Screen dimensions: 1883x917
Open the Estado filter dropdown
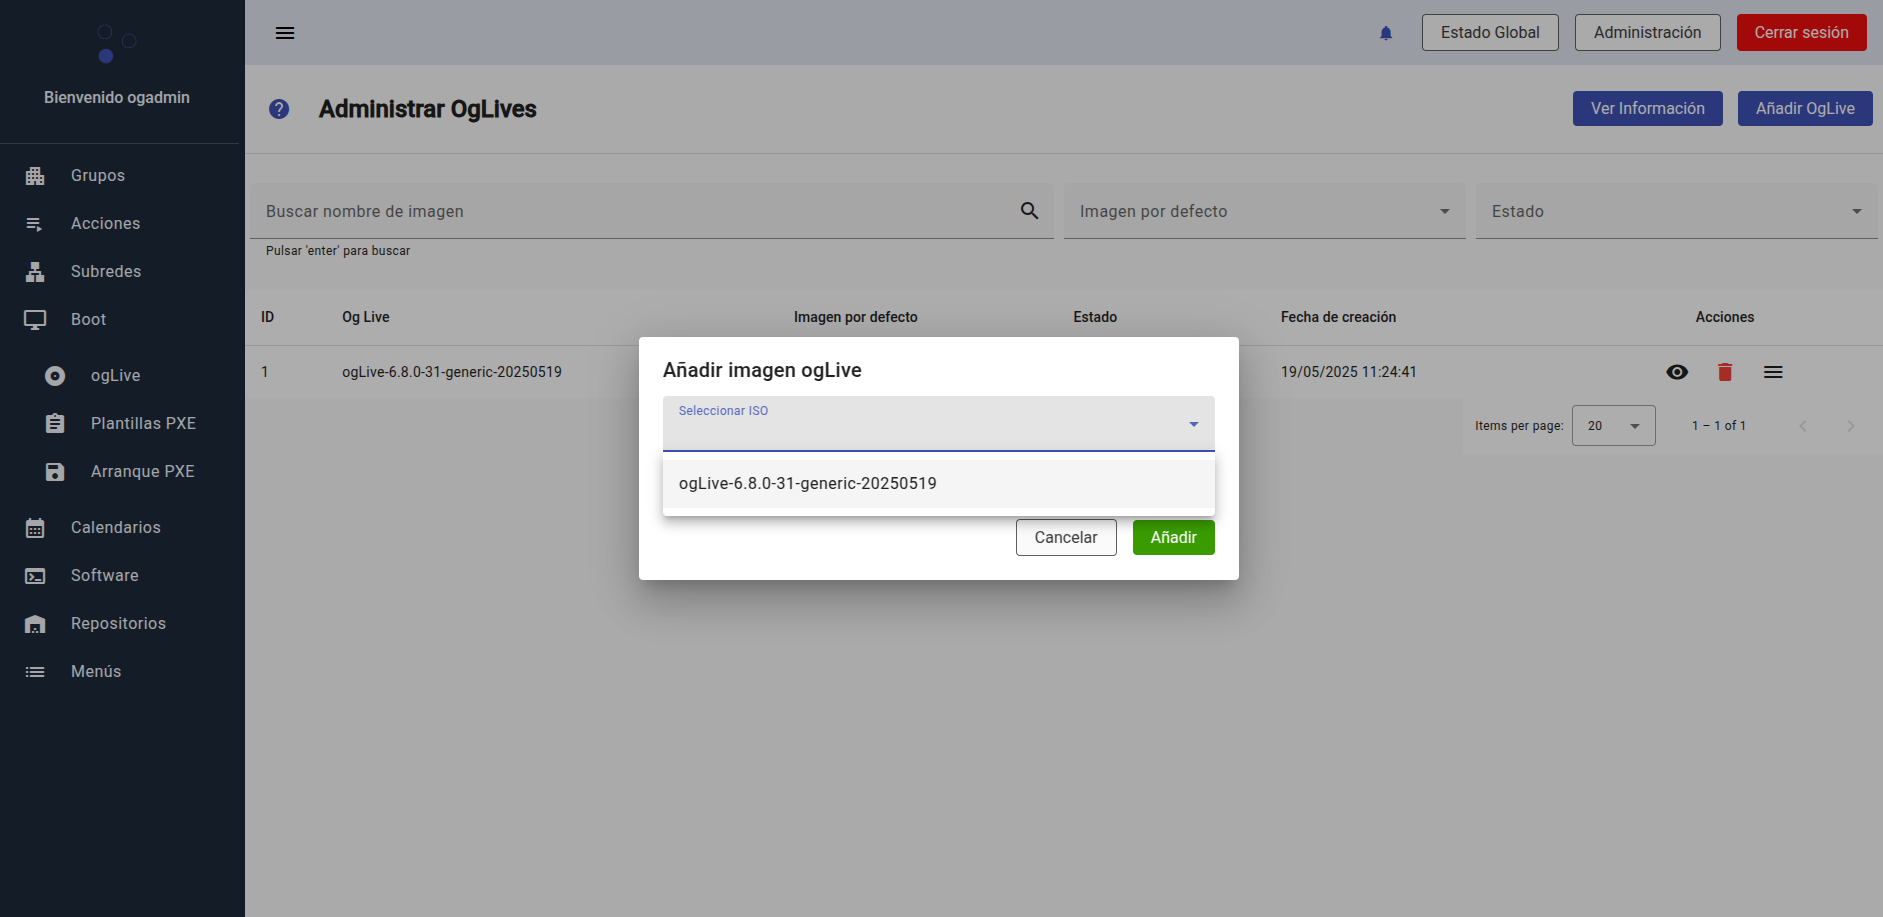(x=1676, y=211)
